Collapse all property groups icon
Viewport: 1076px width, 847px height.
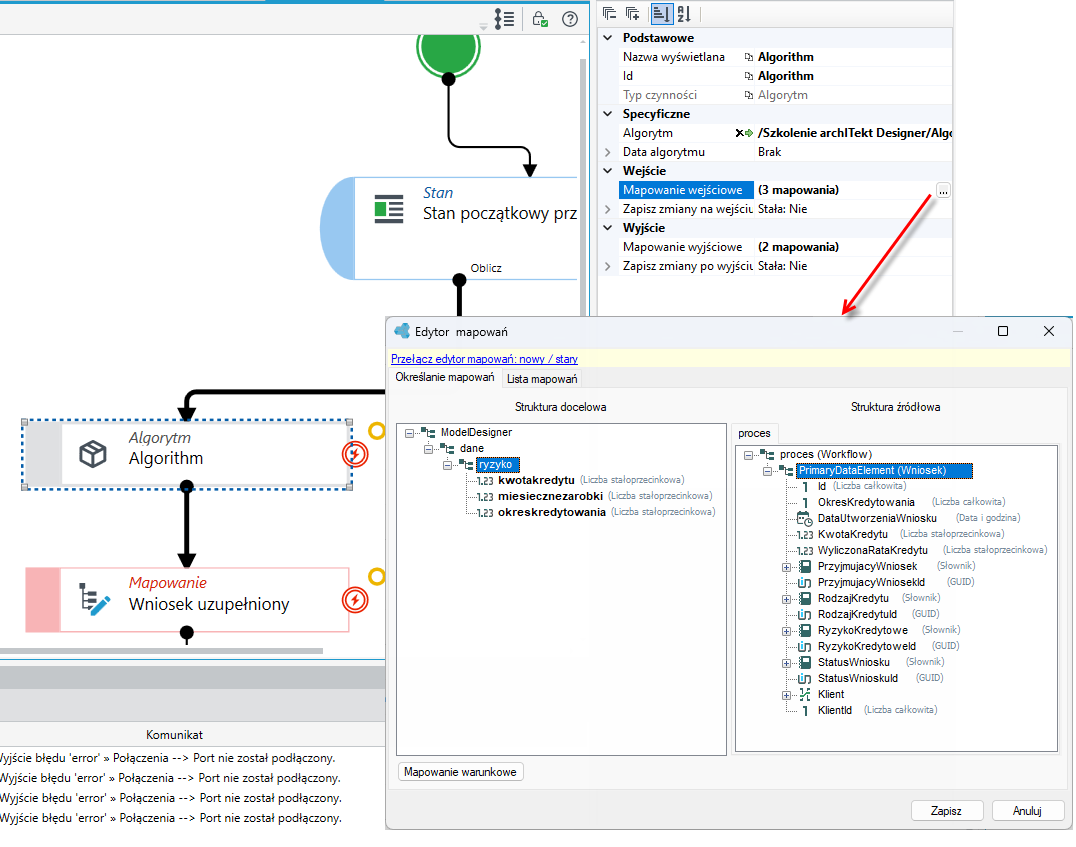(609, 13)
